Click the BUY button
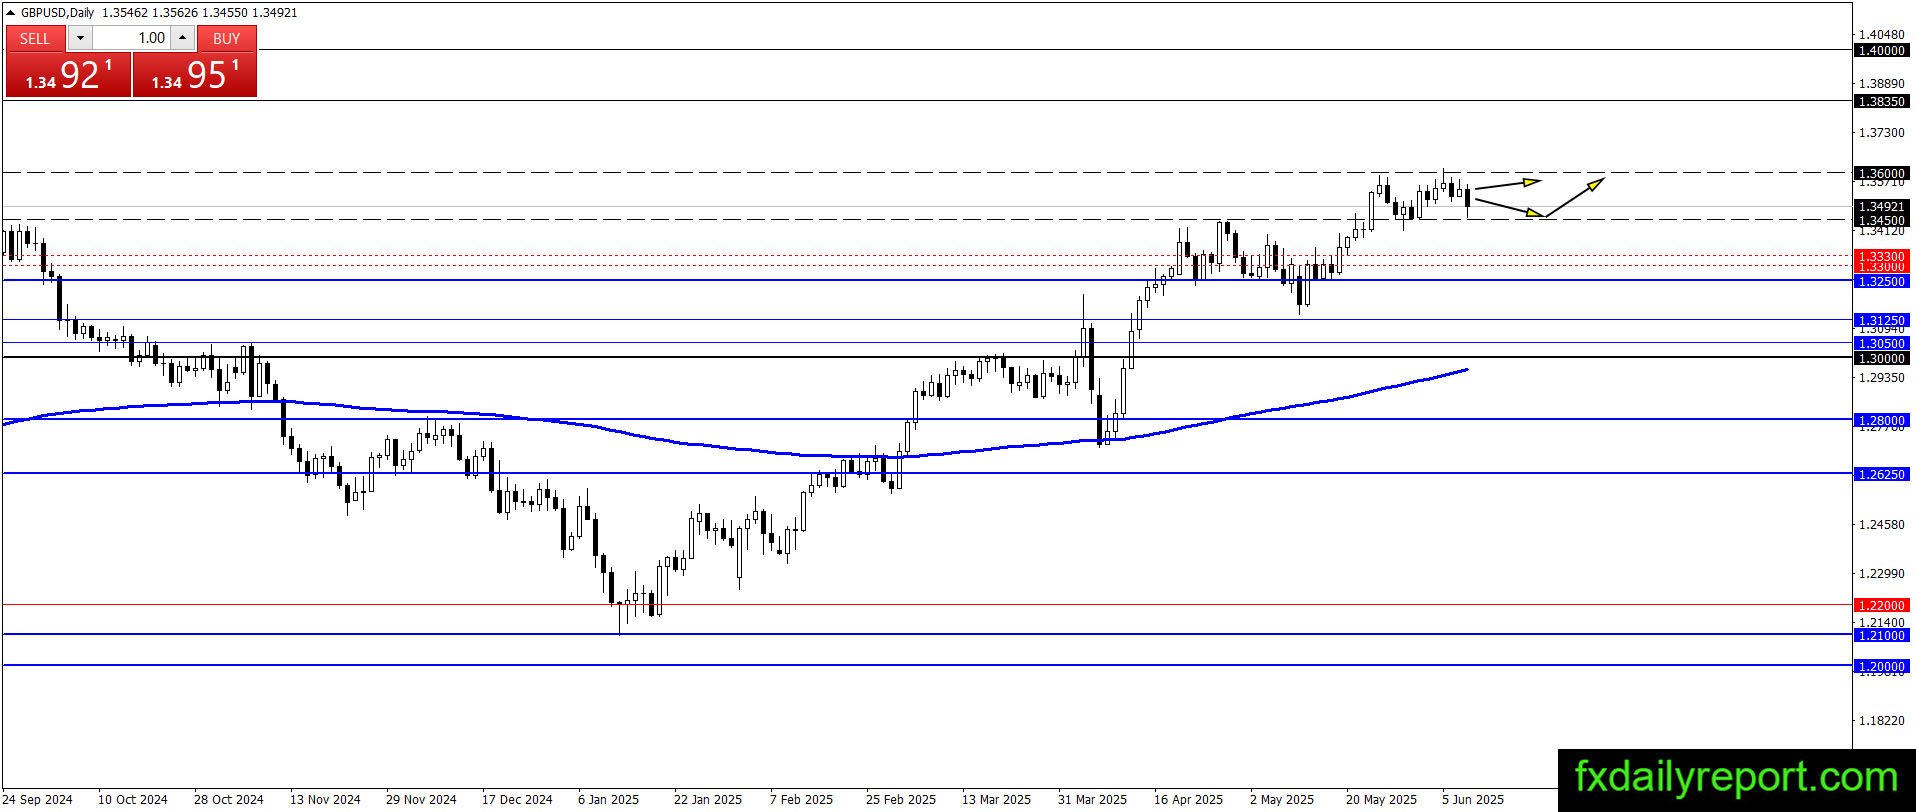 tap(227, 38)
